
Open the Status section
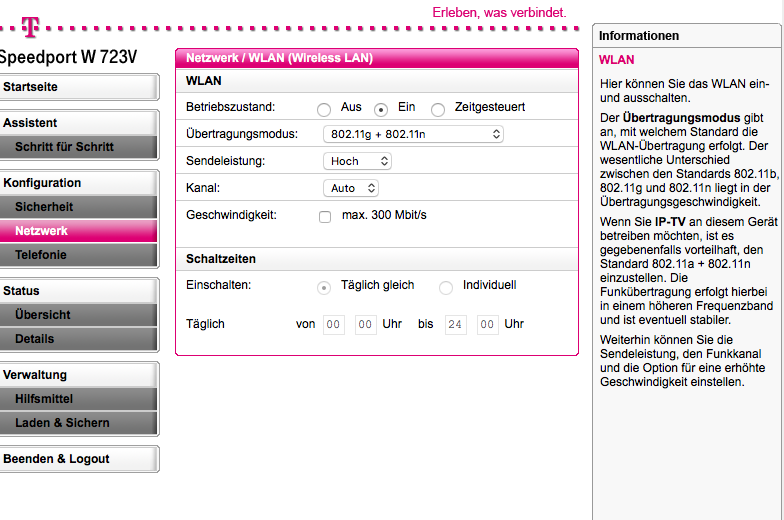coord(78,291)
